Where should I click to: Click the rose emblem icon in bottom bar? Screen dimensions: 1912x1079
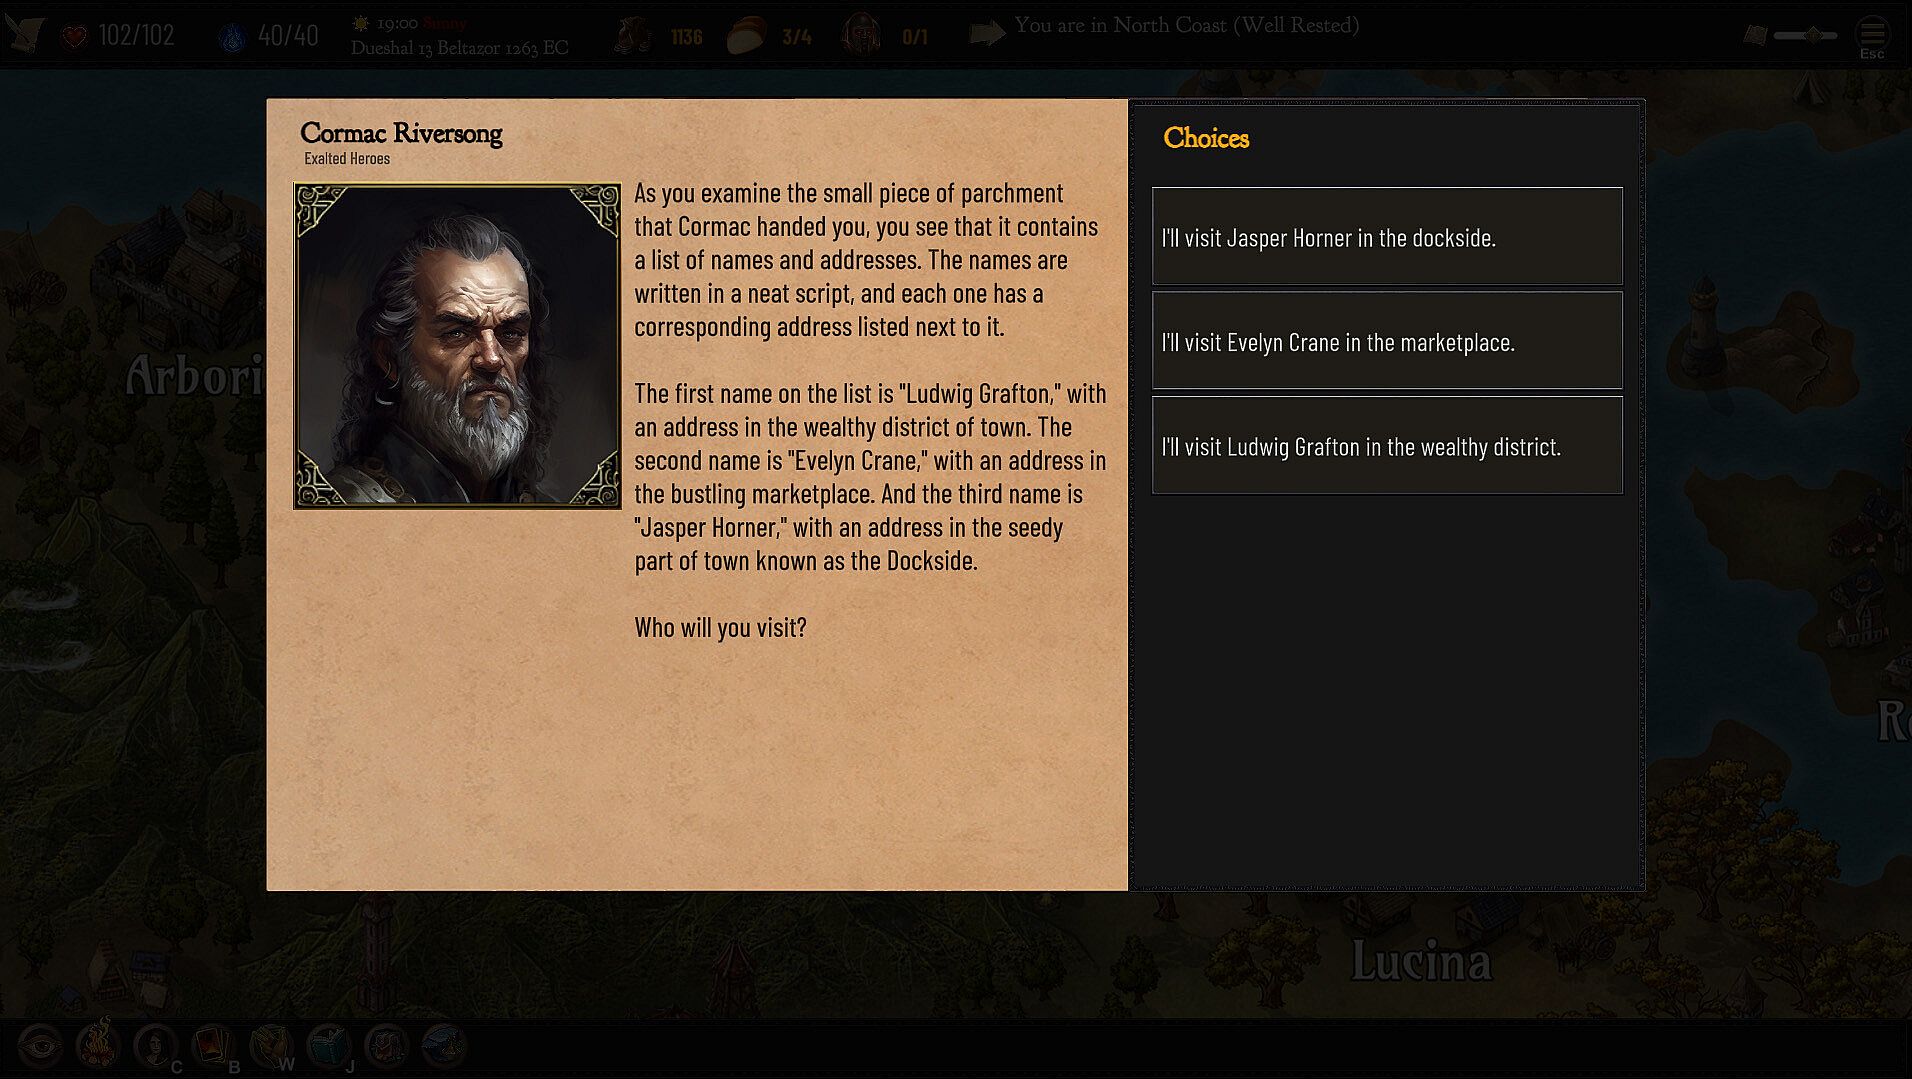click(386, 1046)
